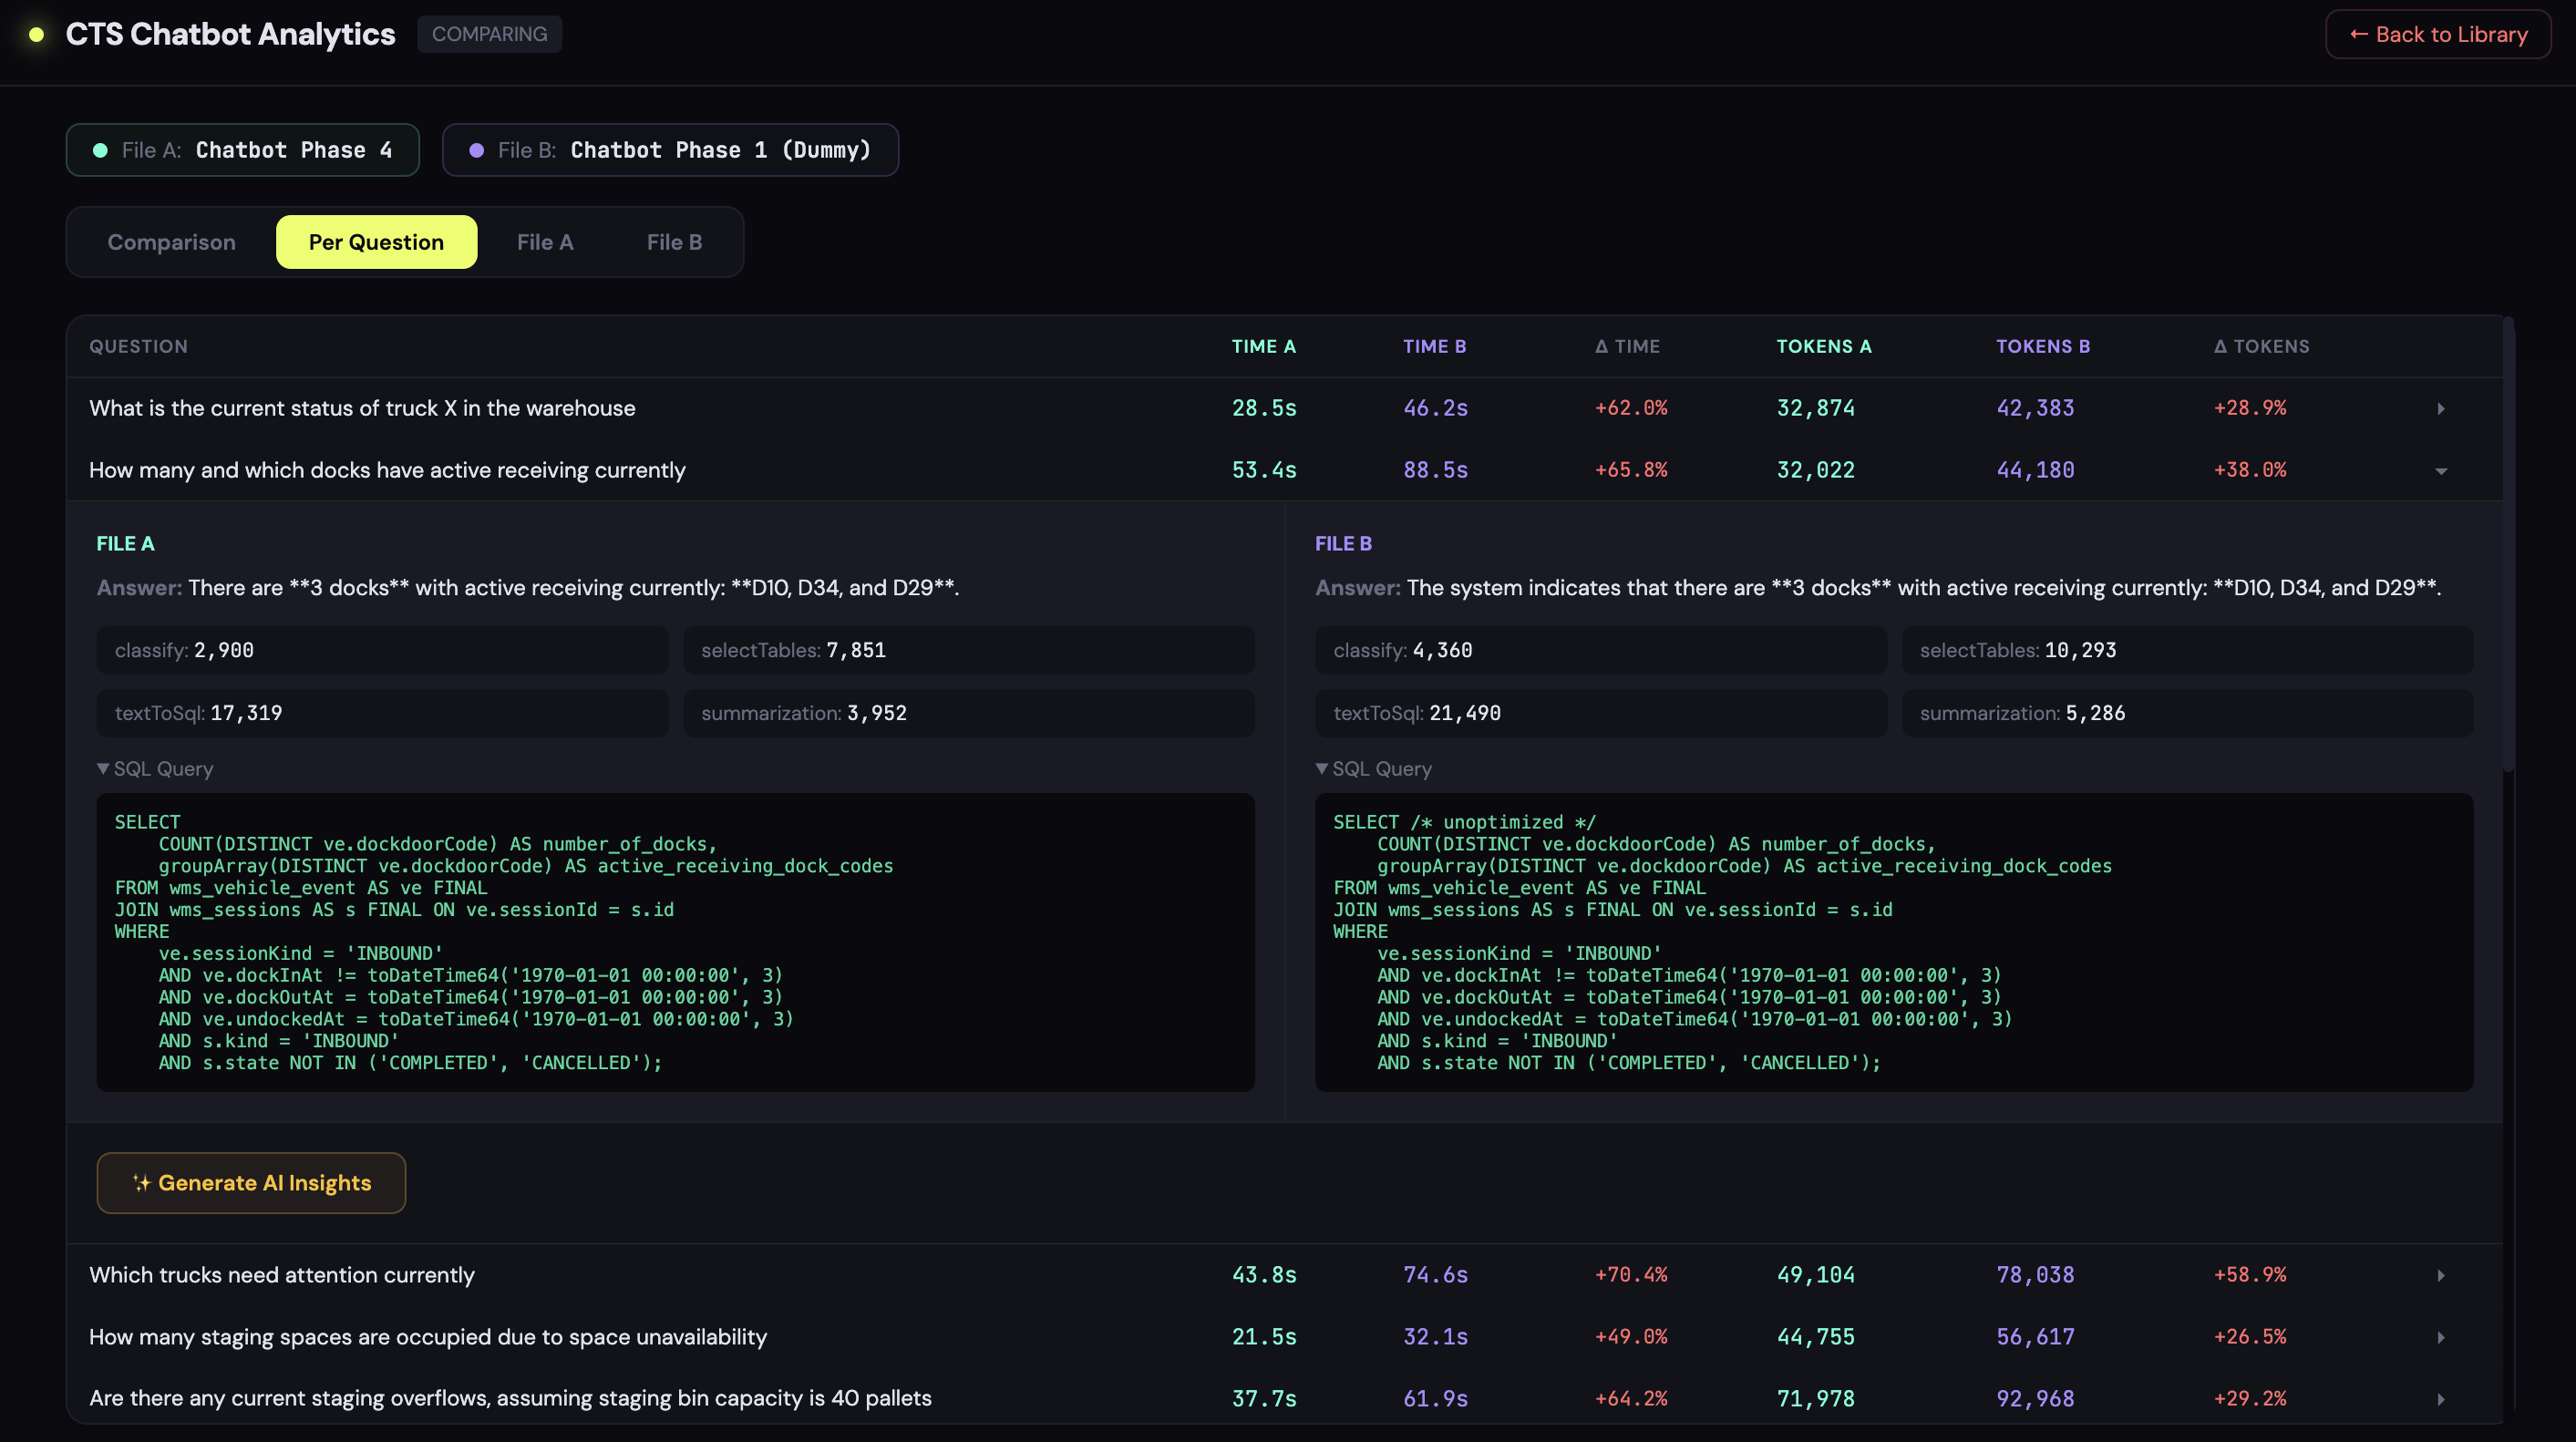Click the 28.5s Time A value
Image resolution: width=2576 pixels, height=1442 pixels.
pyautogui.click(x=1264, y=408)
